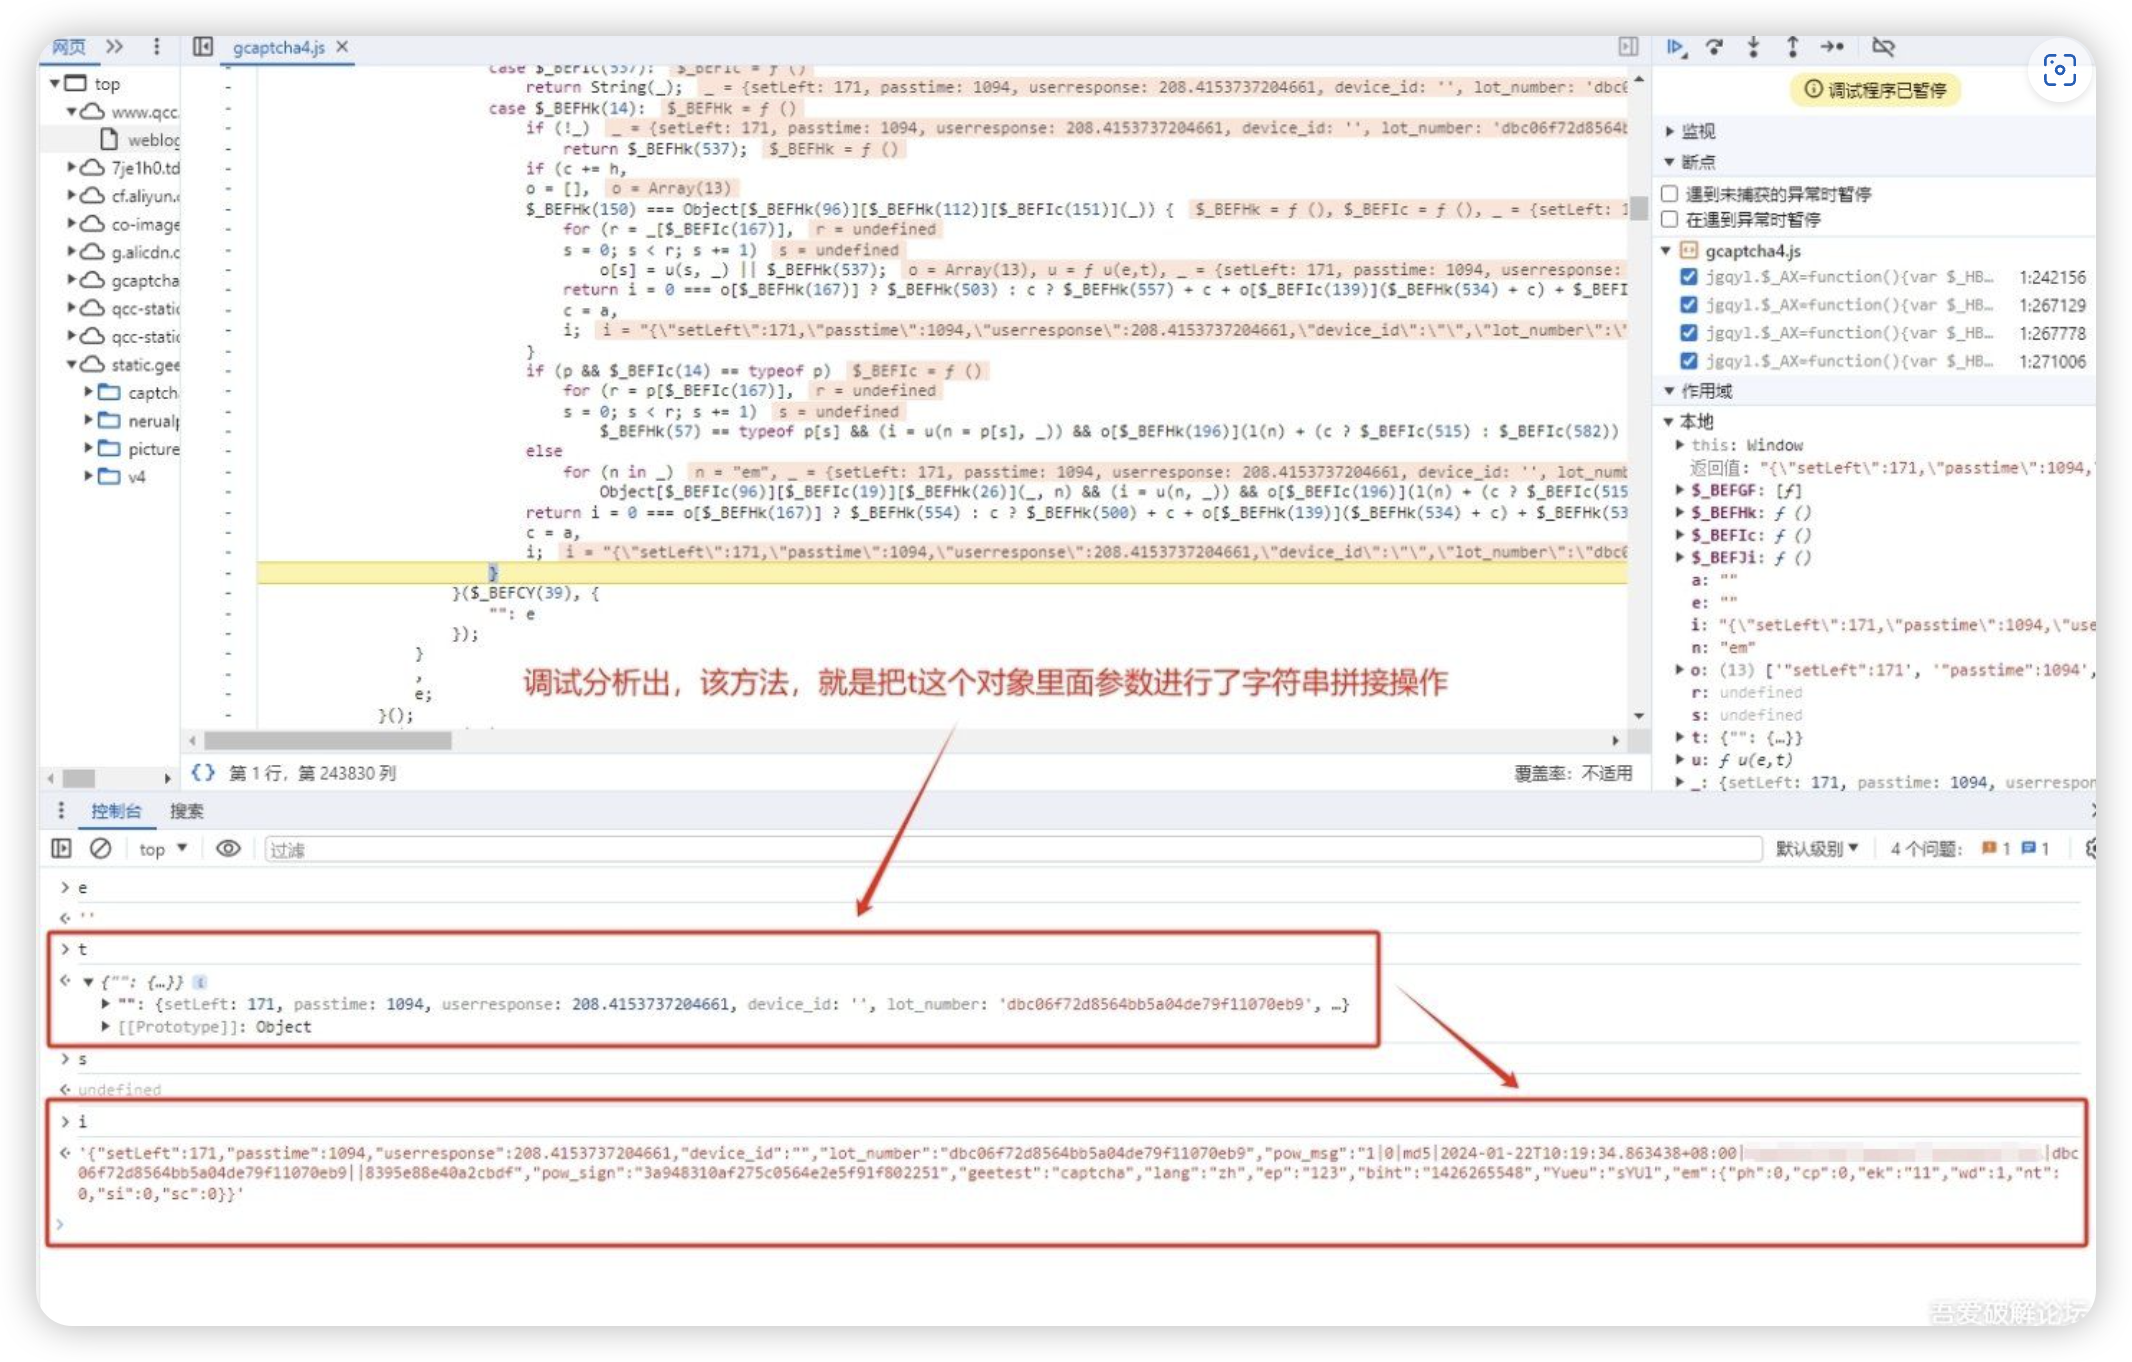Click the step over icon
Viewport: 2132px width, 1362px height.
[1714, 47]
